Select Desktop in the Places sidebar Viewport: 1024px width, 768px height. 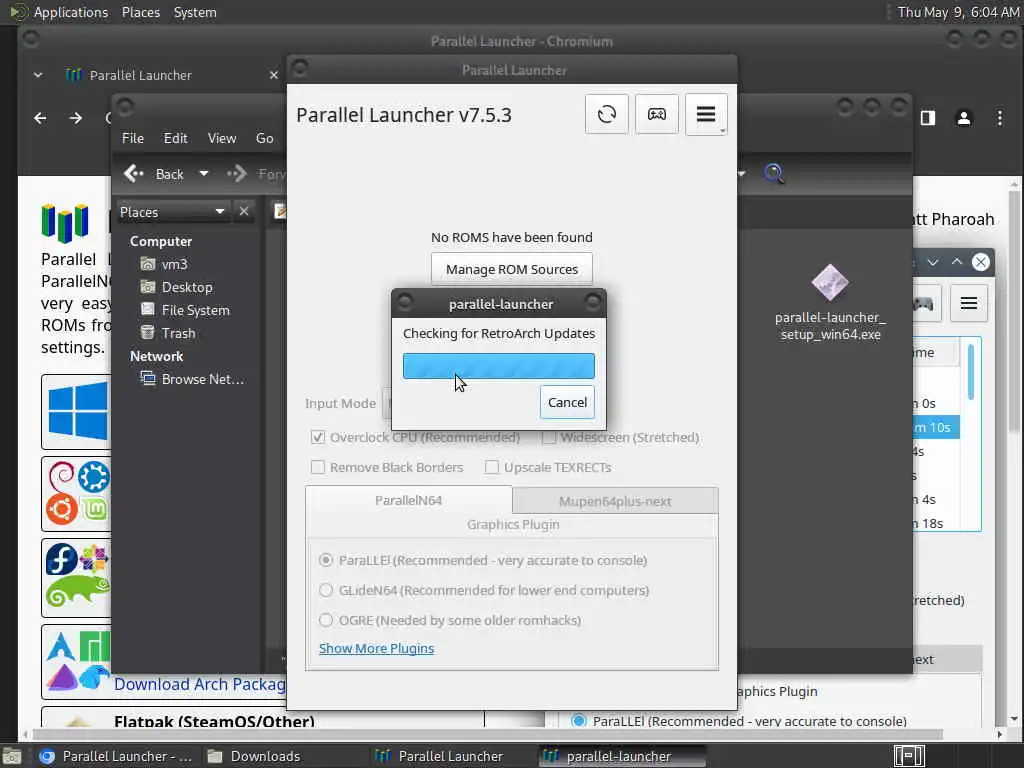click(187, 287)
